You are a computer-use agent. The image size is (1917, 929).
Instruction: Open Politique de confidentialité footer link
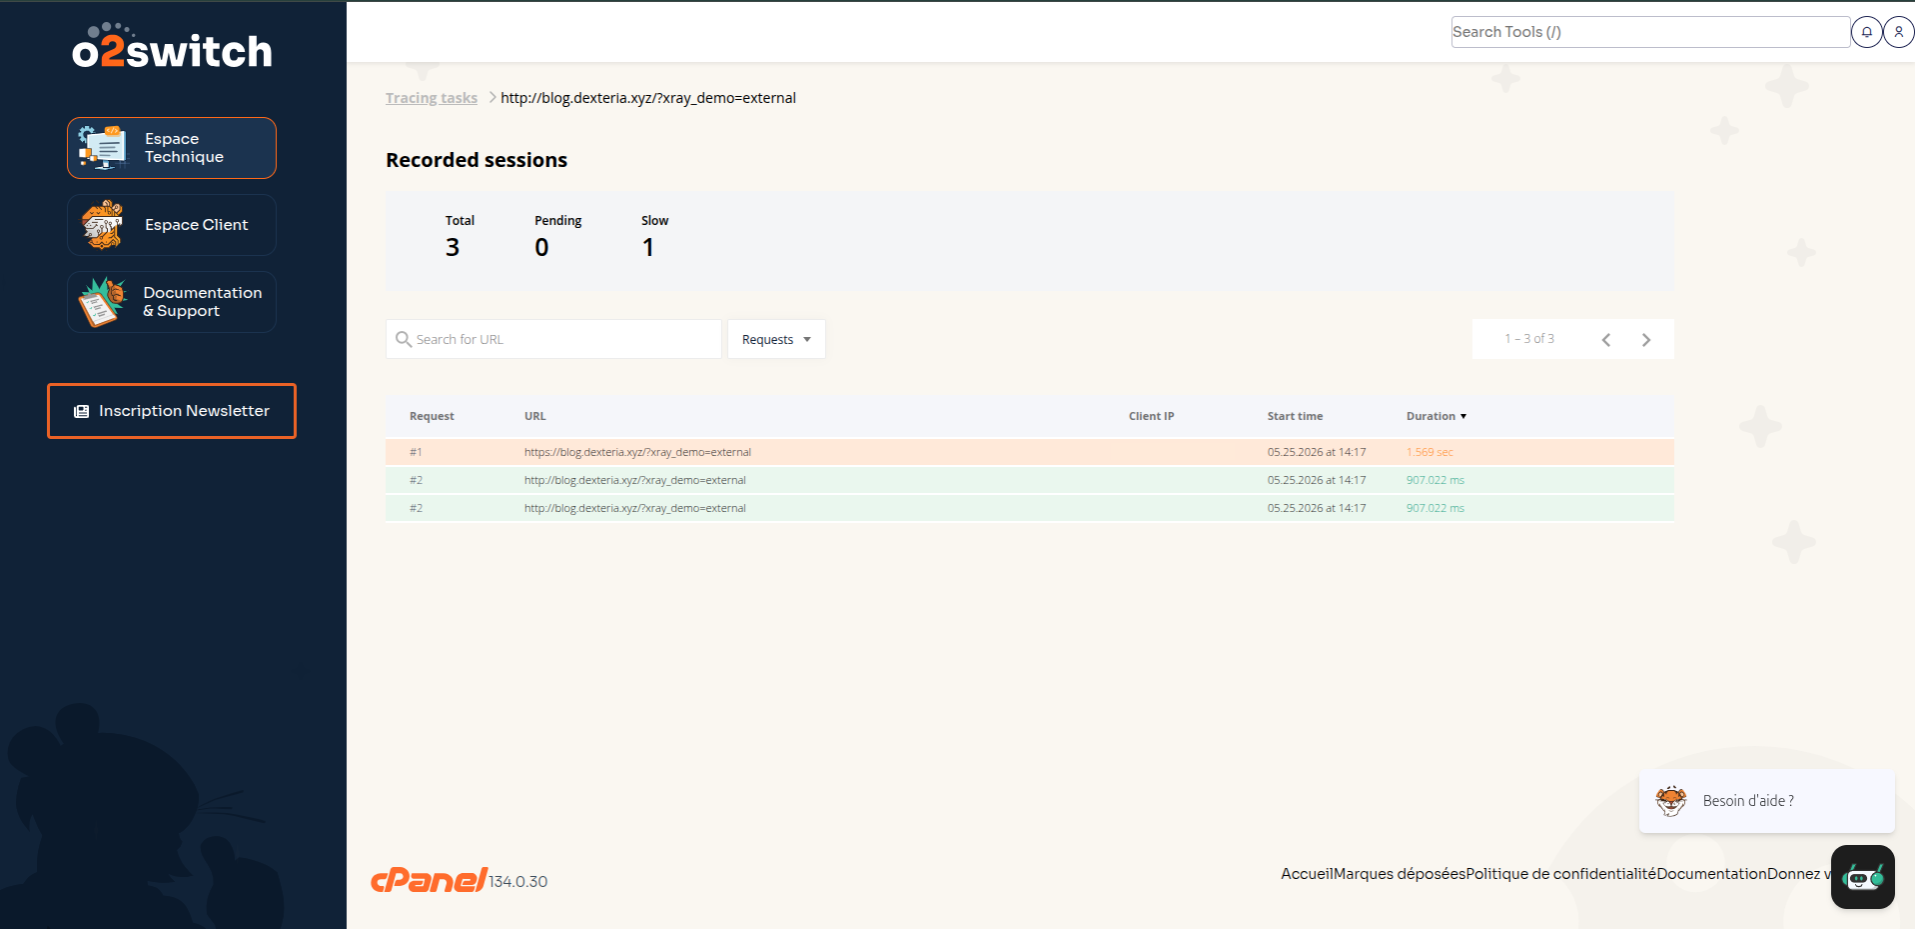[1561, 874]
